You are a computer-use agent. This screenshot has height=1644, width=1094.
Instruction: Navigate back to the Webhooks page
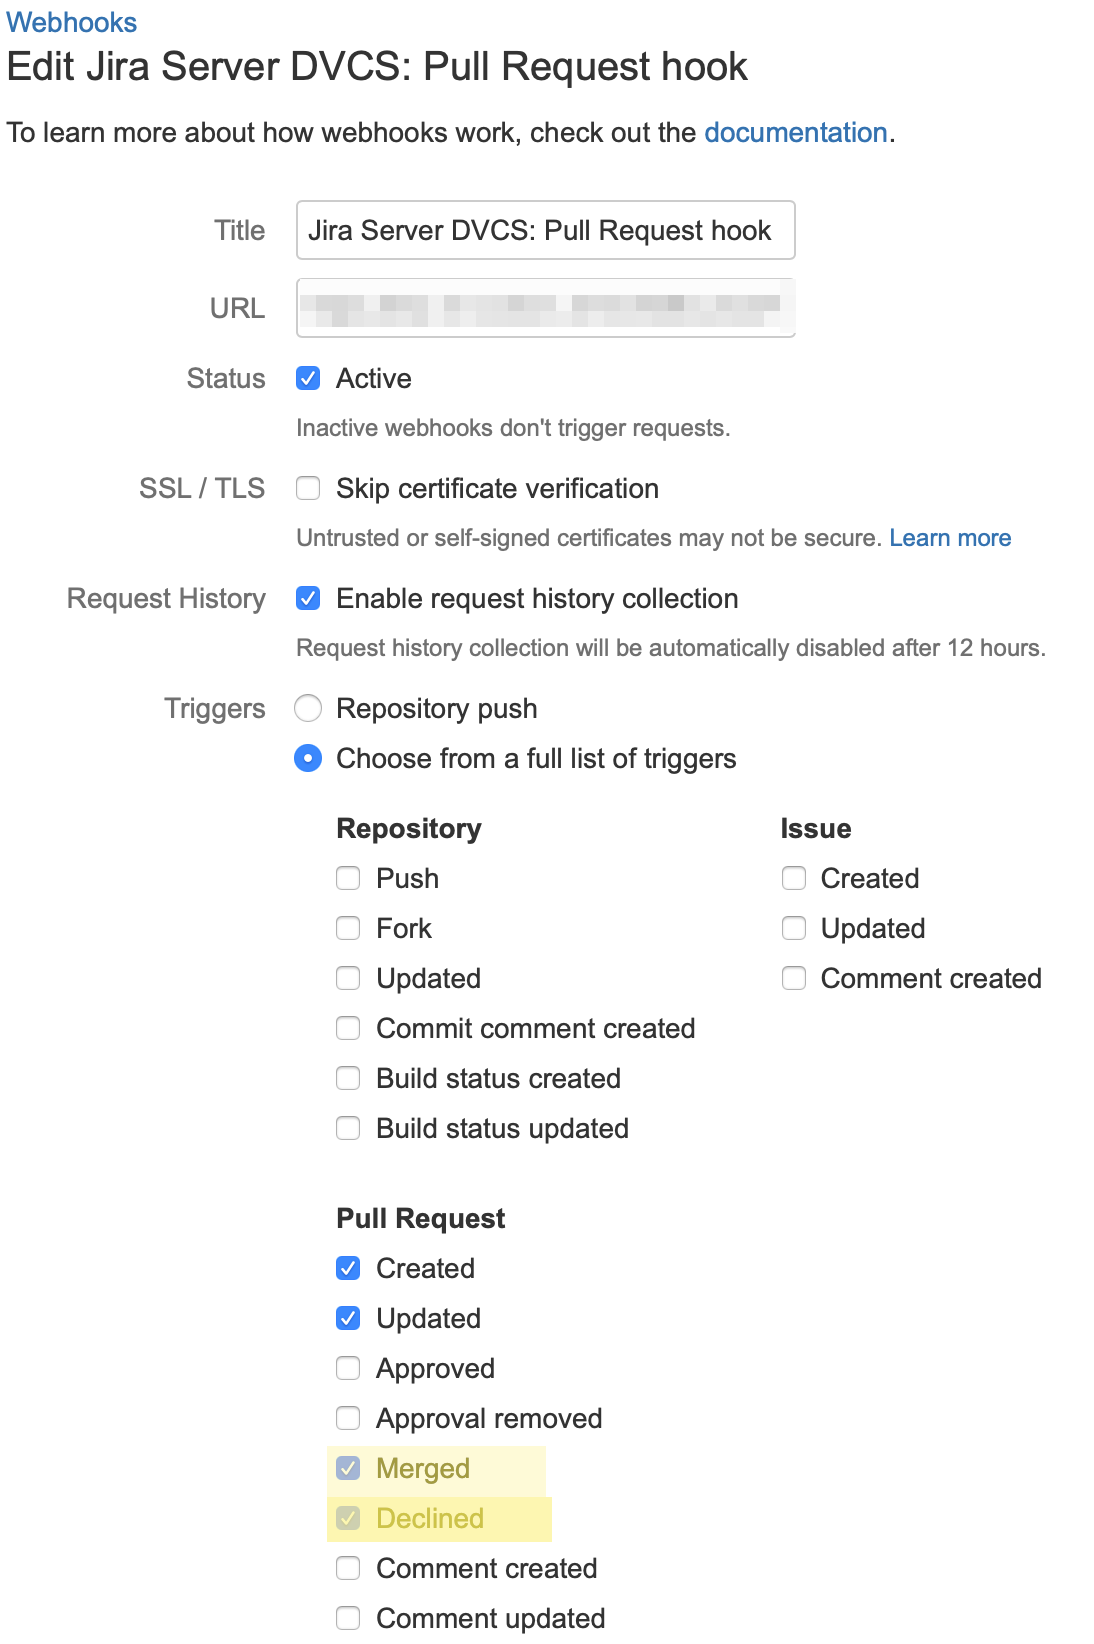tap(71, 21)
